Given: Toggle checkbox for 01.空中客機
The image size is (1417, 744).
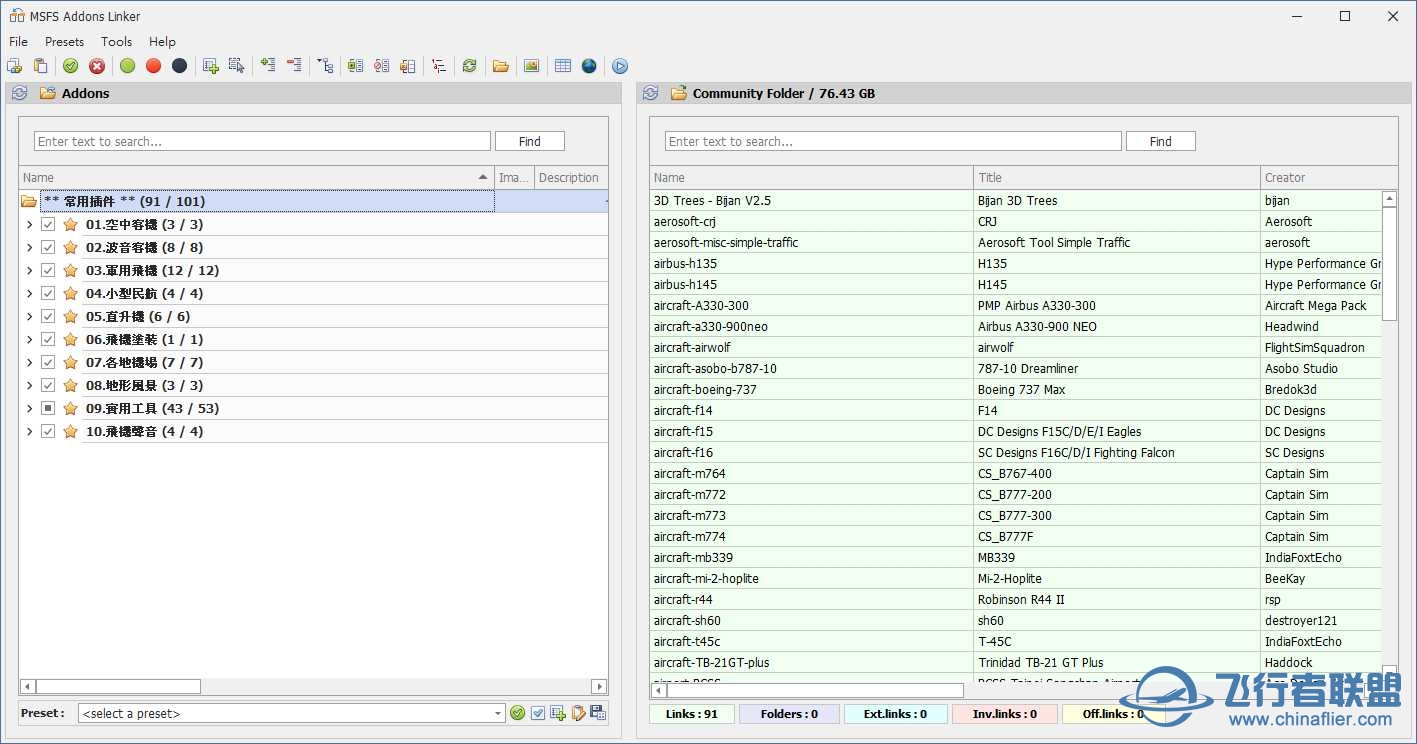Looking at the screenshot, I should click(48, 224).
